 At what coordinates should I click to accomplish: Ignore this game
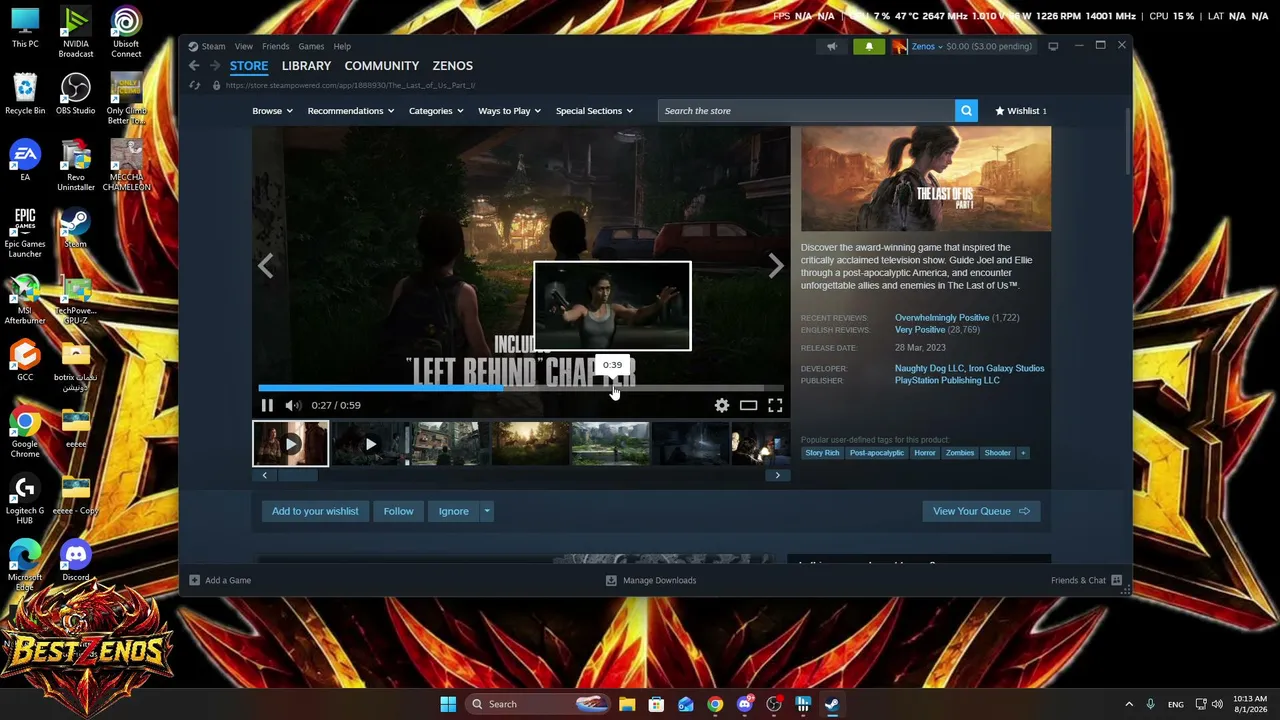453,511
